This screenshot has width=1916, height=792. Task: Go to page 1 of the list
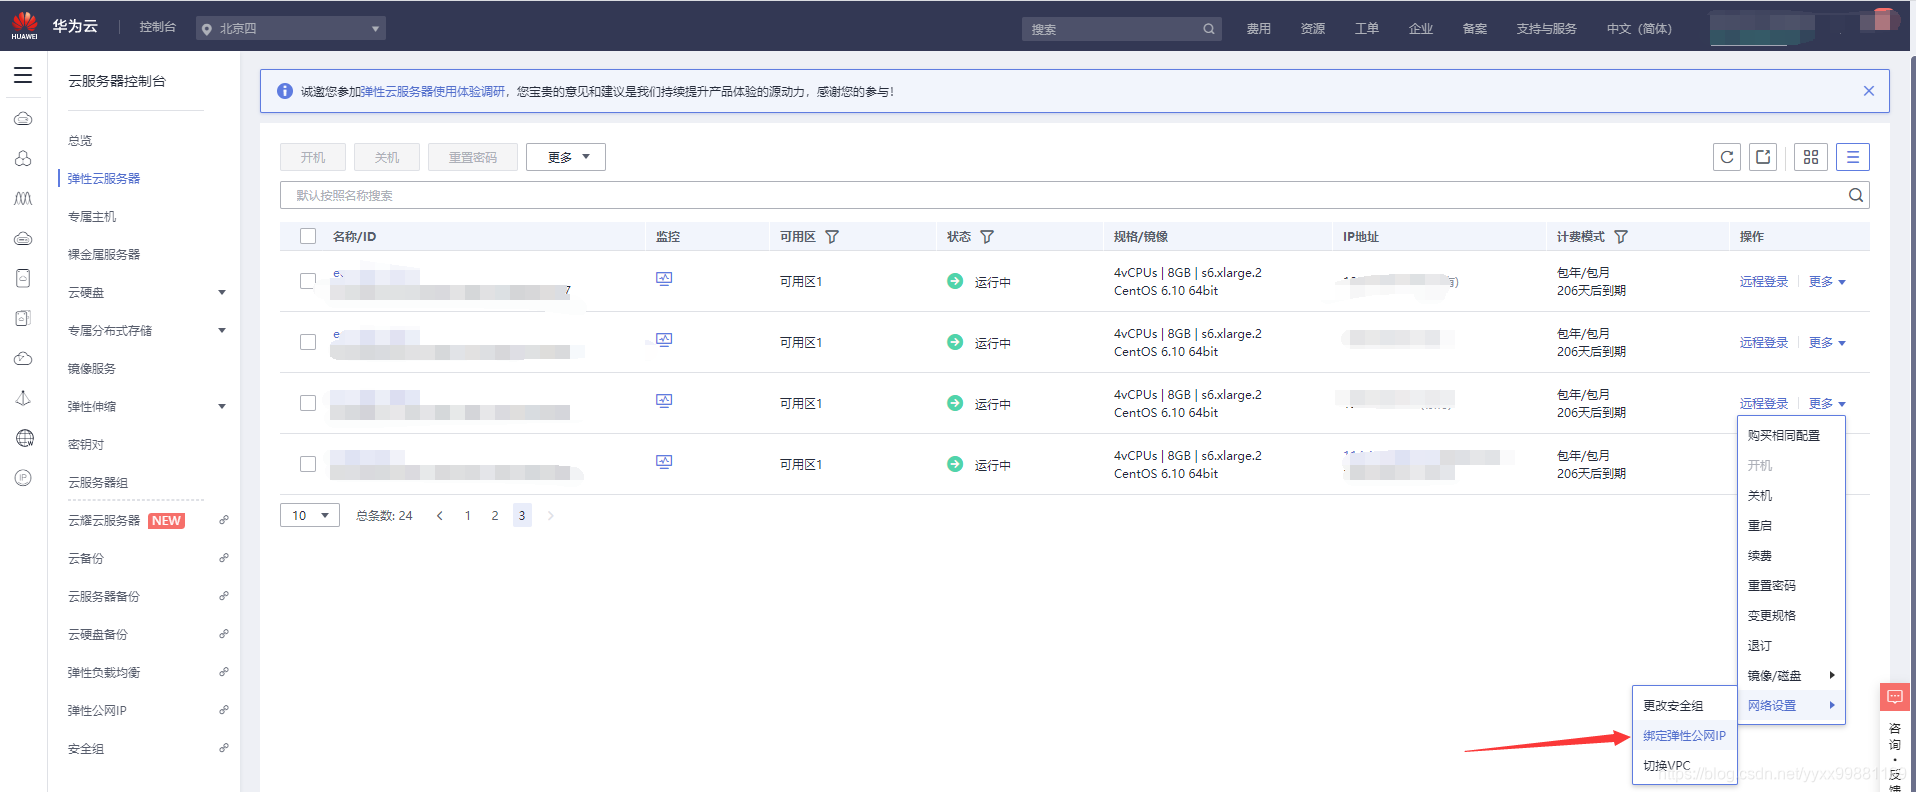(x=467, y=516)
